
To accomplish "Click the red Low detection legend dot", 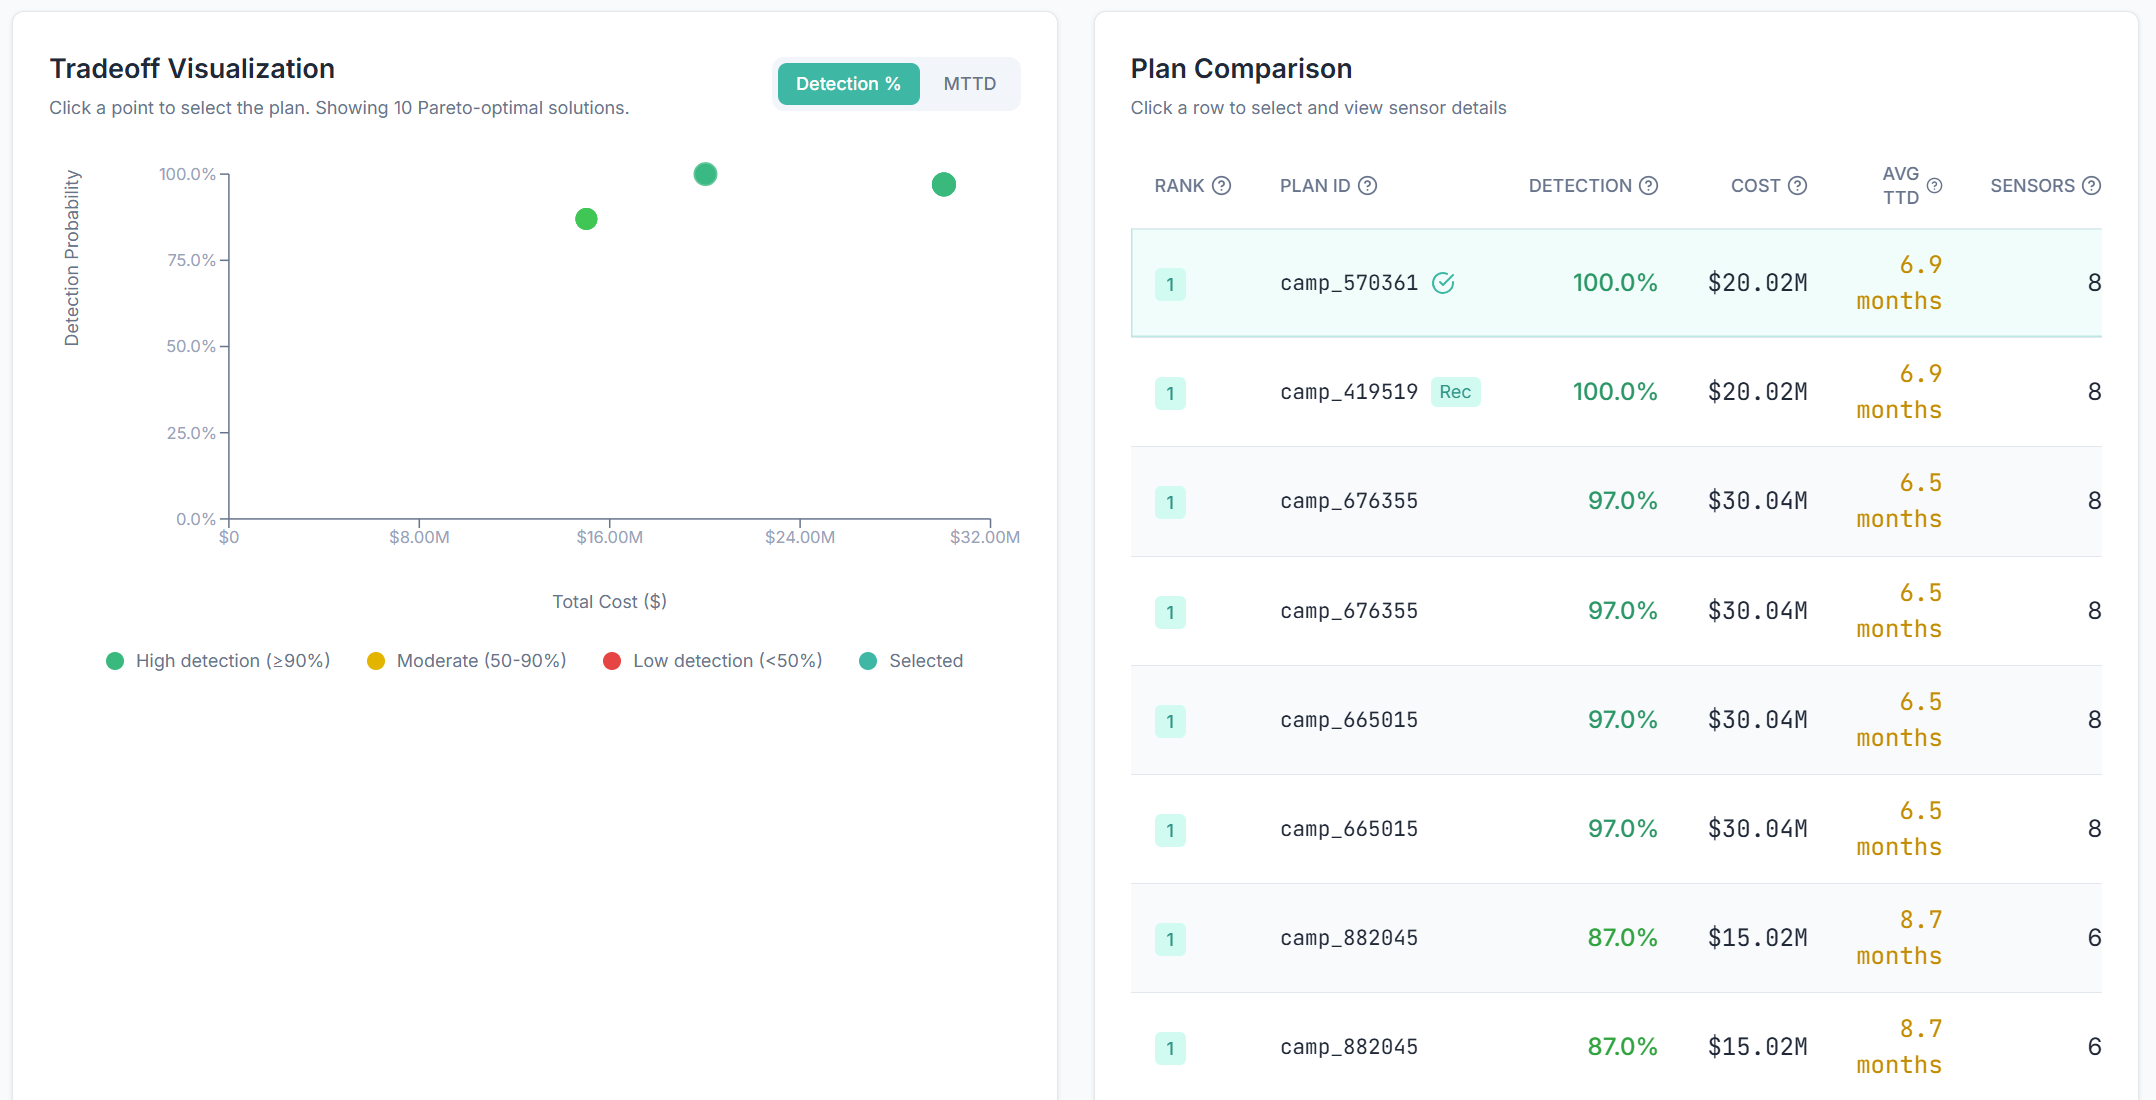I will tap(613, 661).
